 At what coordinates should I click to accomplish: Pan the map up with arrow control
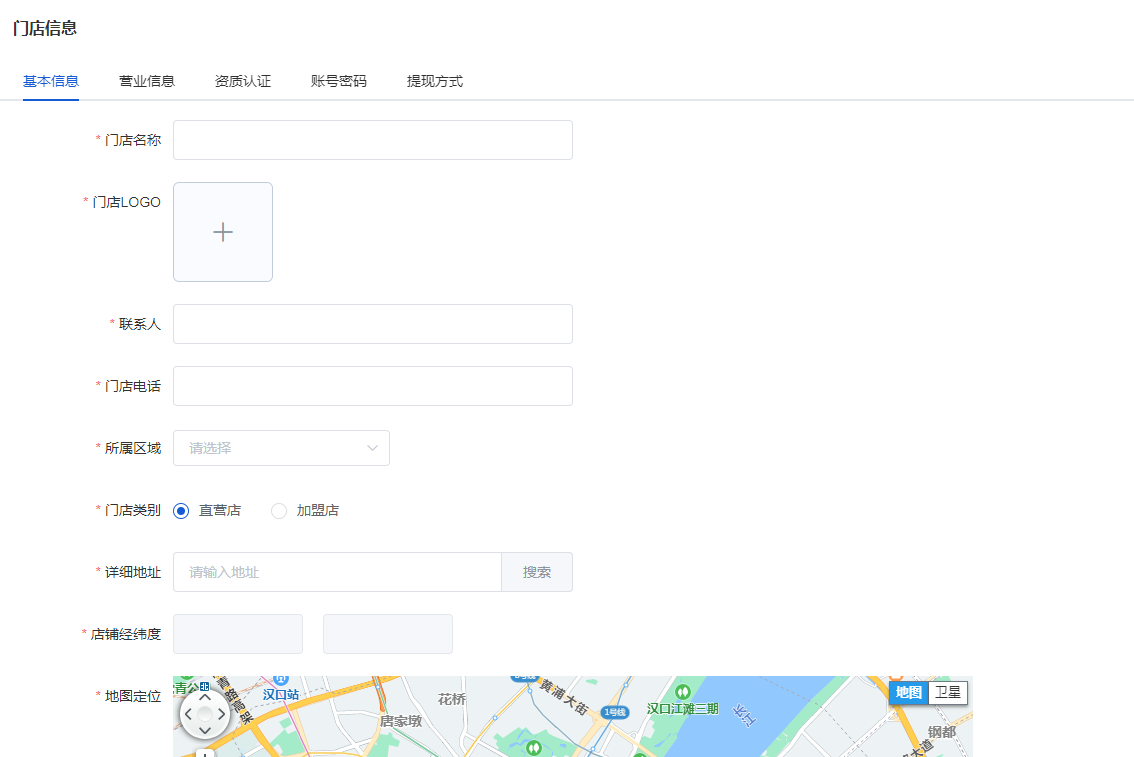pyautogui.click(x=205, y=698)
